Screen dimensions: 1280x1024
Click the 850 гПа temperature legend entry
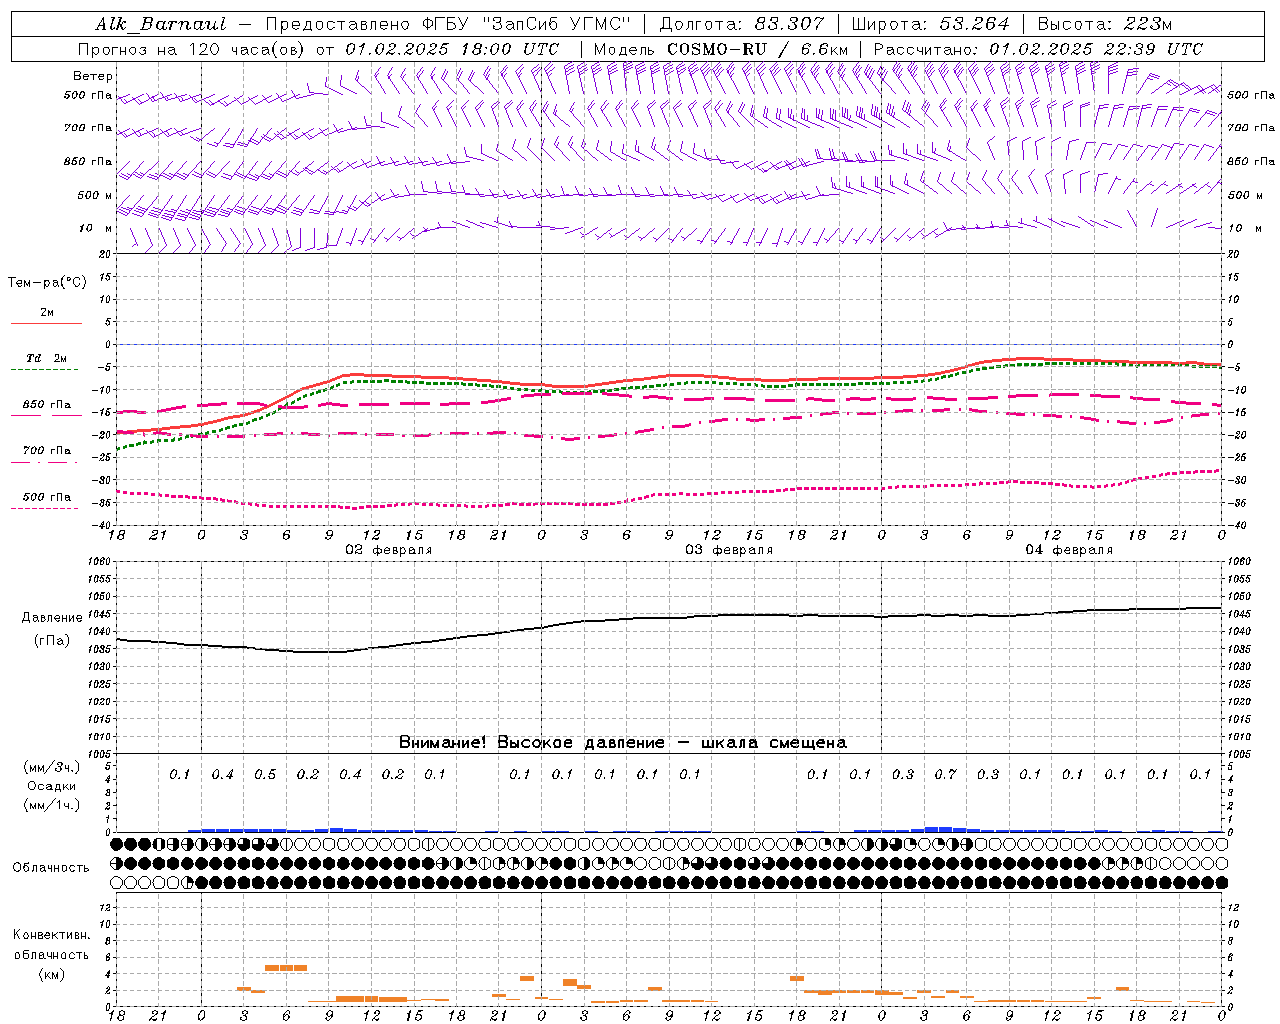[46, 405]
